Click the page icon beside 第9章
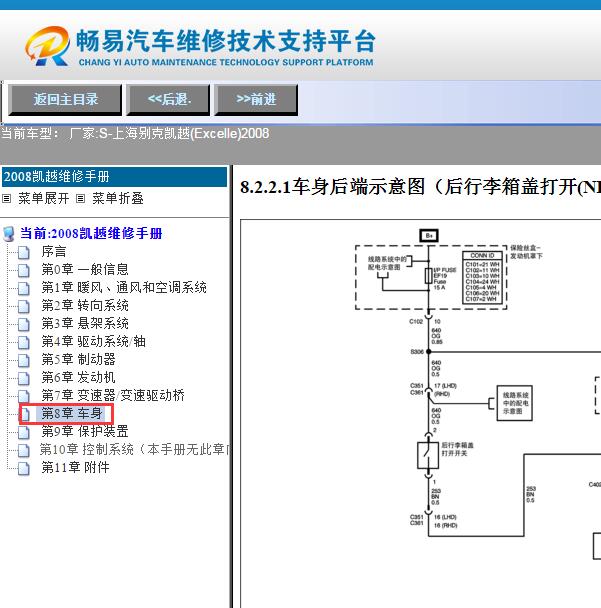The width and height of the screenshot is (601, 608). pos(24,432)
